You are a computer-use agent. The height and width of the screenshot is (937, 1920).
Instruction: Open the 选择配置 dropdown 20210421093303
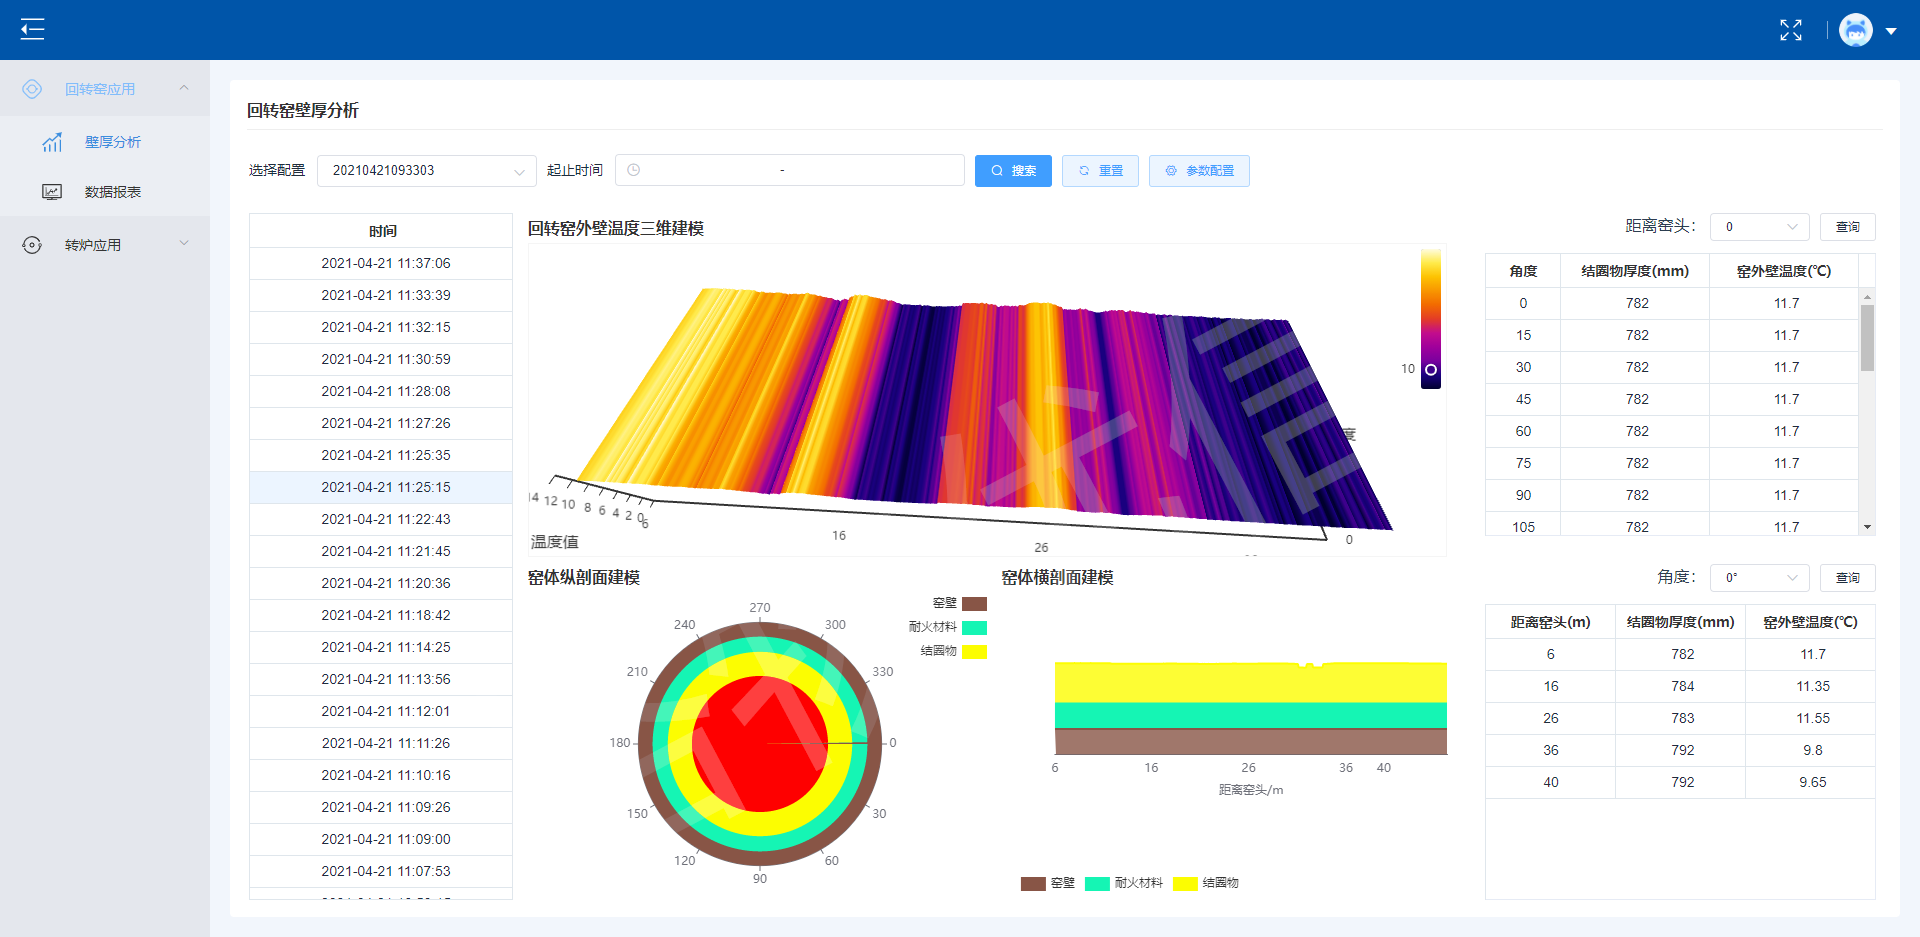[x=427, y=170]
